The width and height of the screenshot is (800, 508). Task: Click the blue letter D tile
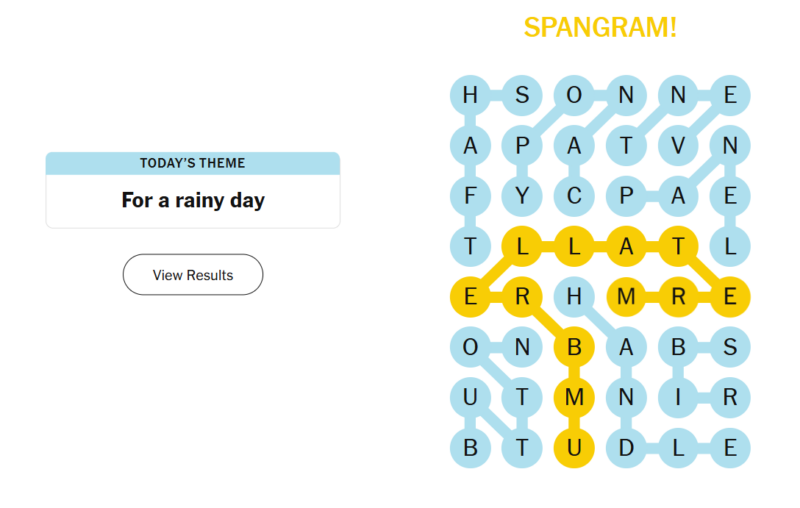click(x=626, y=448)
